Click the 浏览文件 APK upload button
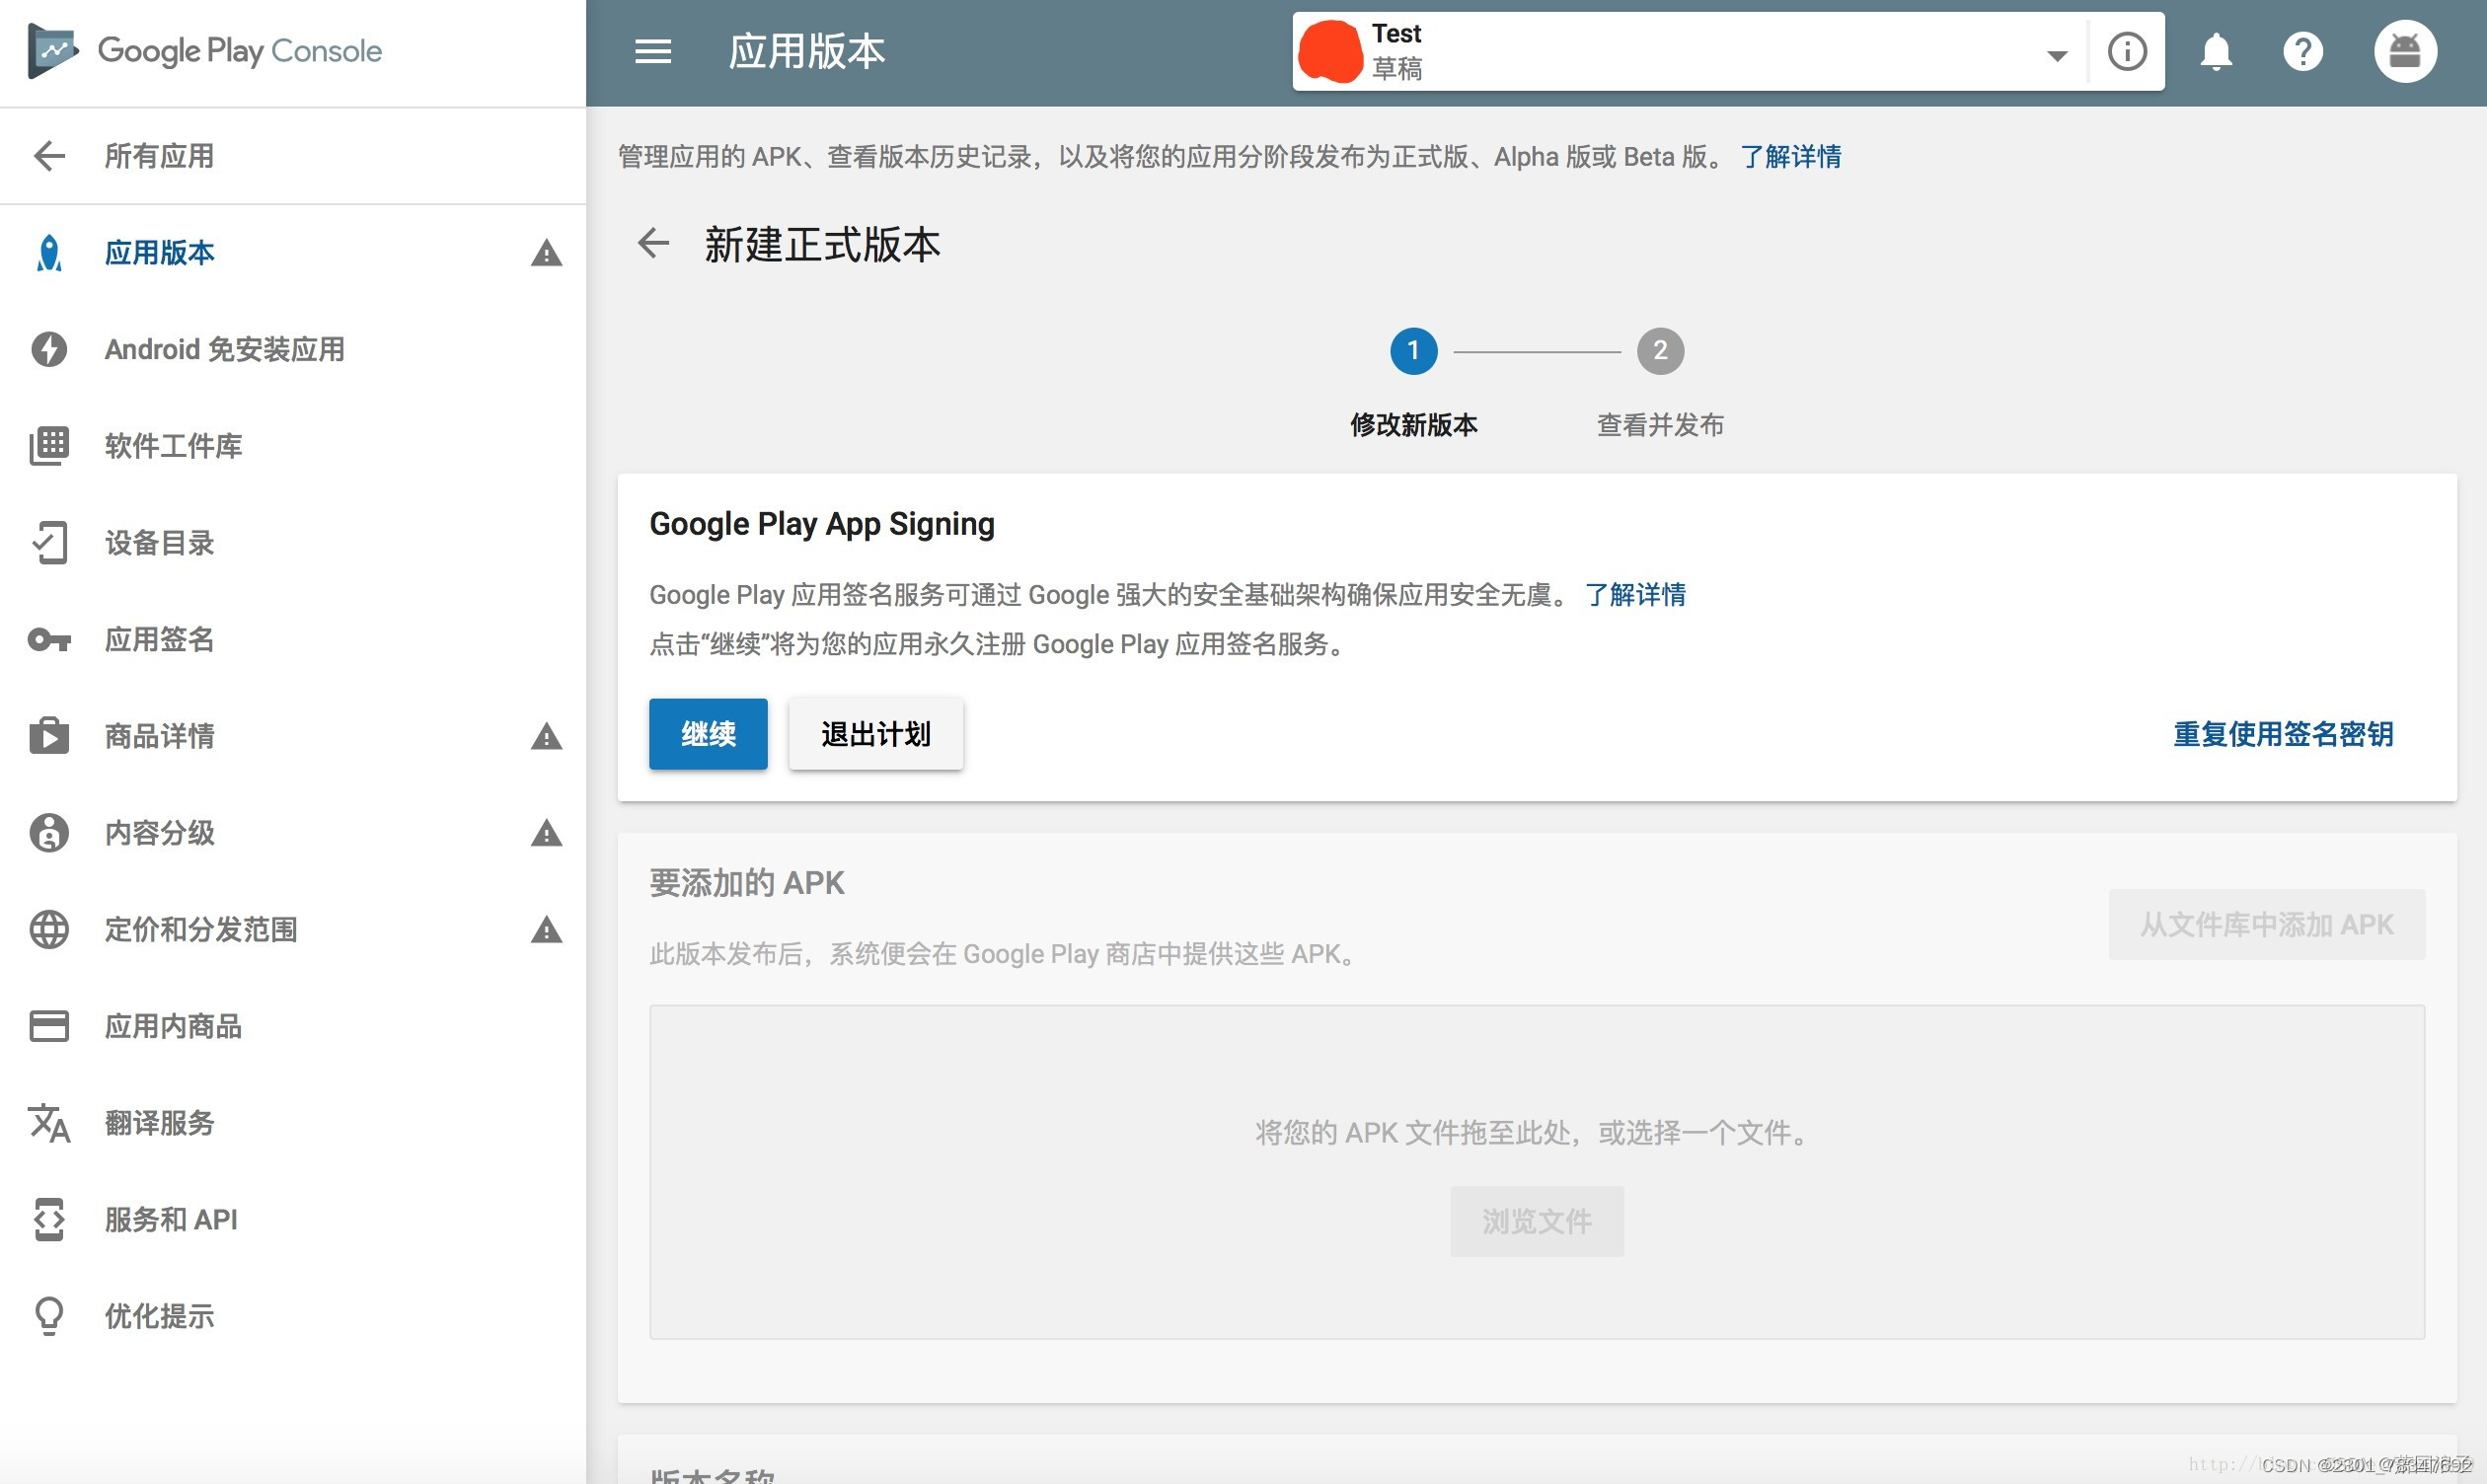Image resolution: width=2487 pixels, height=1484 pixels. tap(1535, 1219)
